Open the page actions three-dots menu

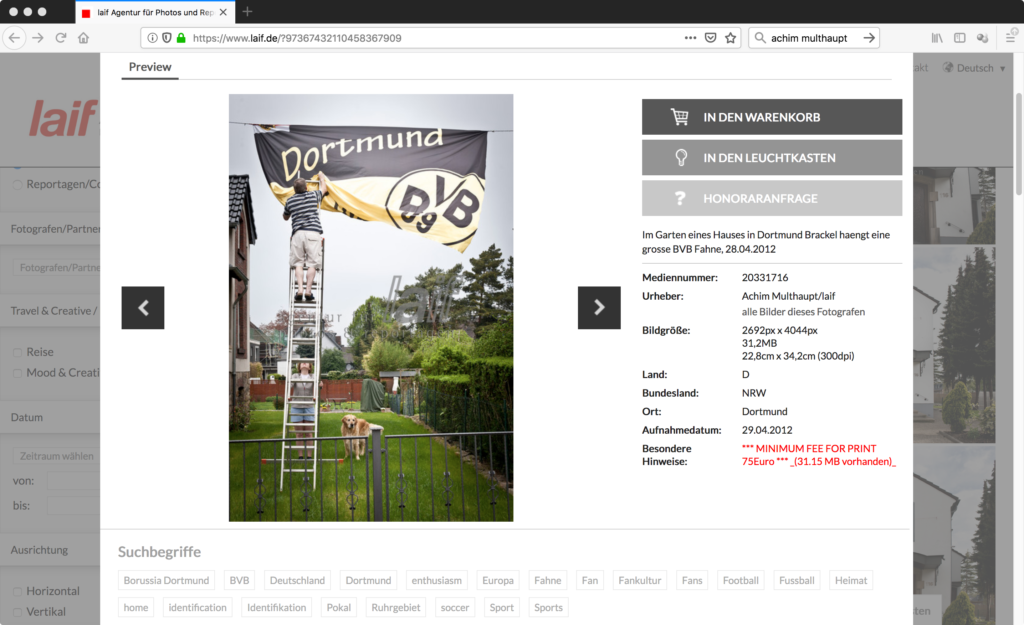point(690,38)
